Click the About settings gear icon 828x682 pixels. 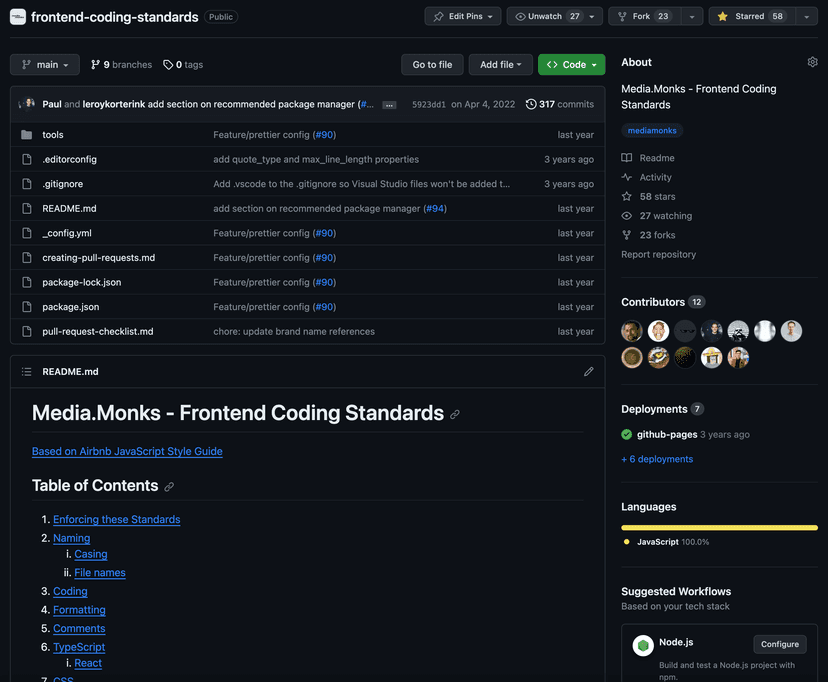[x=812, y=62]
